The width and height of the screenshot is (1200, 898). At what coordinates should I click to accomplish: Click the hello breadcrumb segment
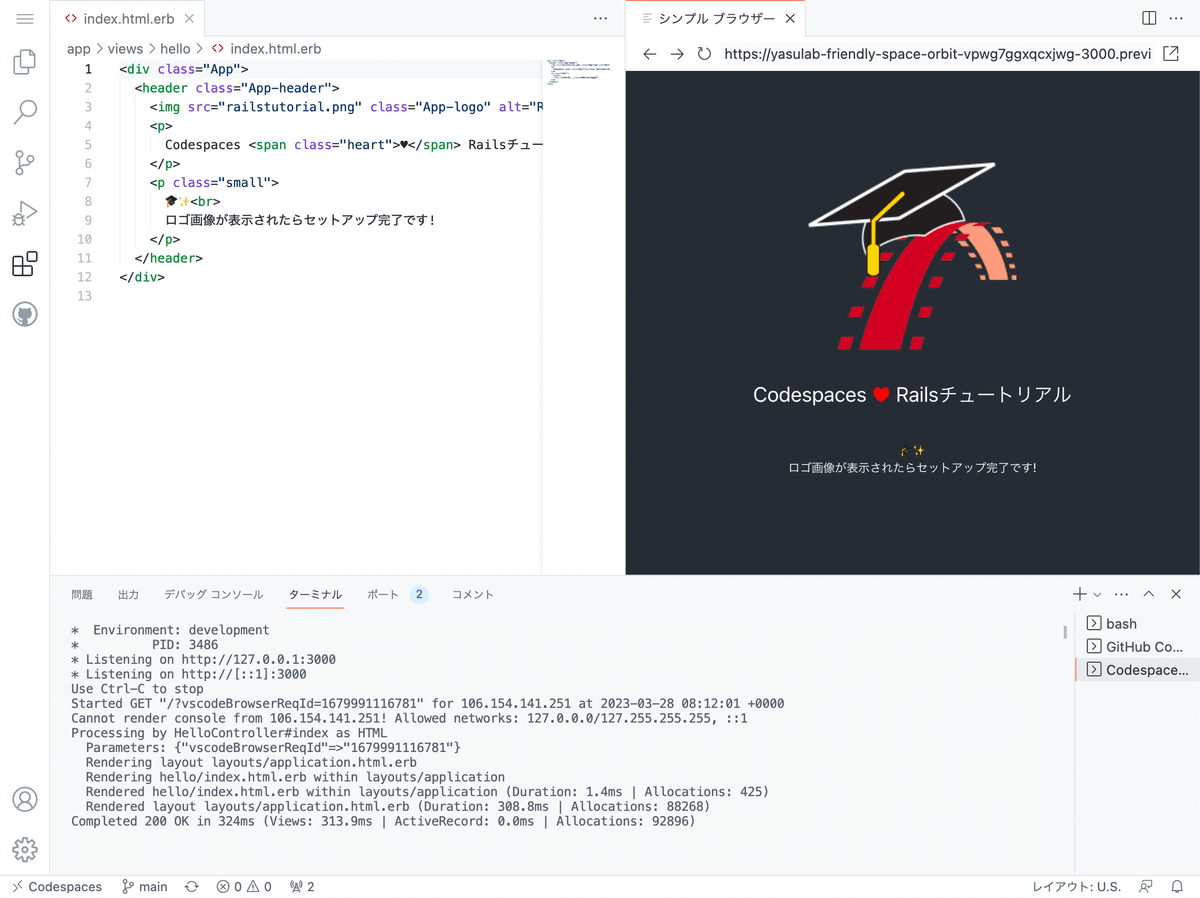coord(176,49)
